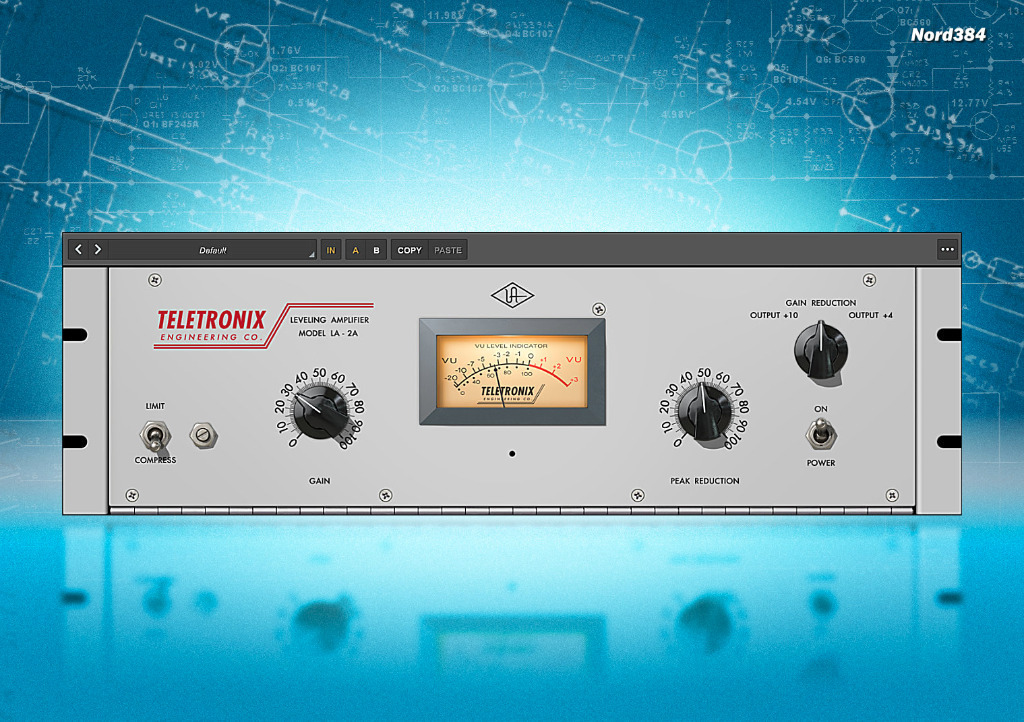Go to next preset arrow
1024x722 pixels.
(x=98, y=249)
